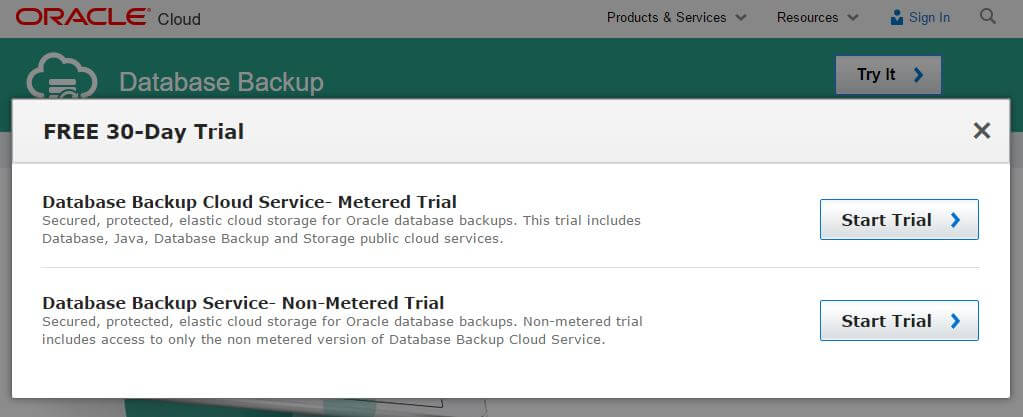Follow the Sign In link

click(x=930, y=17)
